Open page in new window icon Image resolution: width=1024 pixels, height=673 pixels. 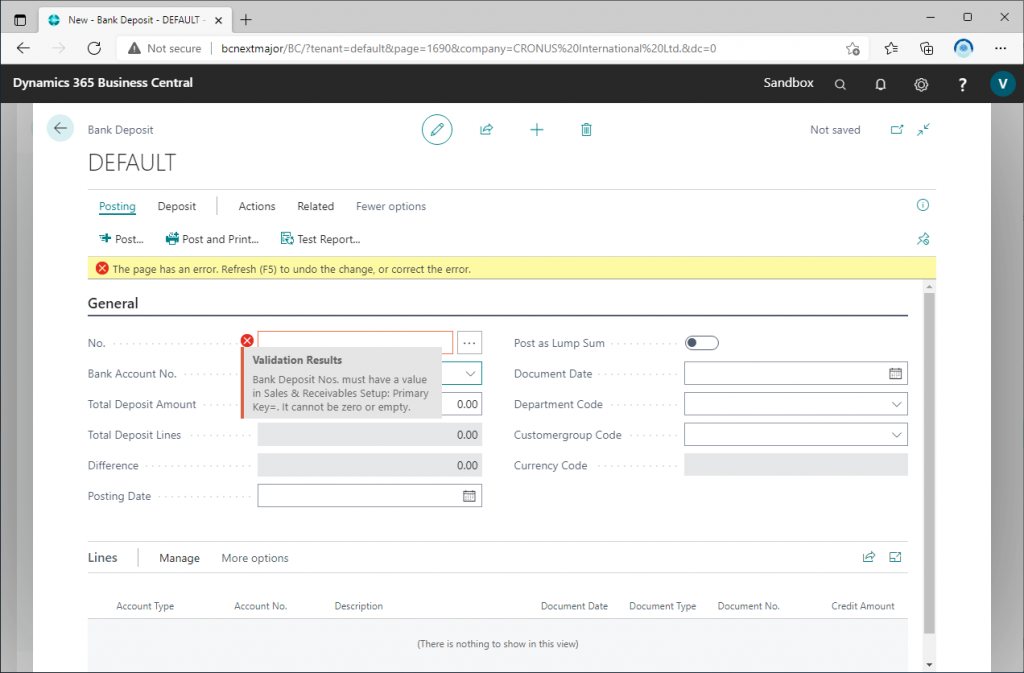pos(897,129)
